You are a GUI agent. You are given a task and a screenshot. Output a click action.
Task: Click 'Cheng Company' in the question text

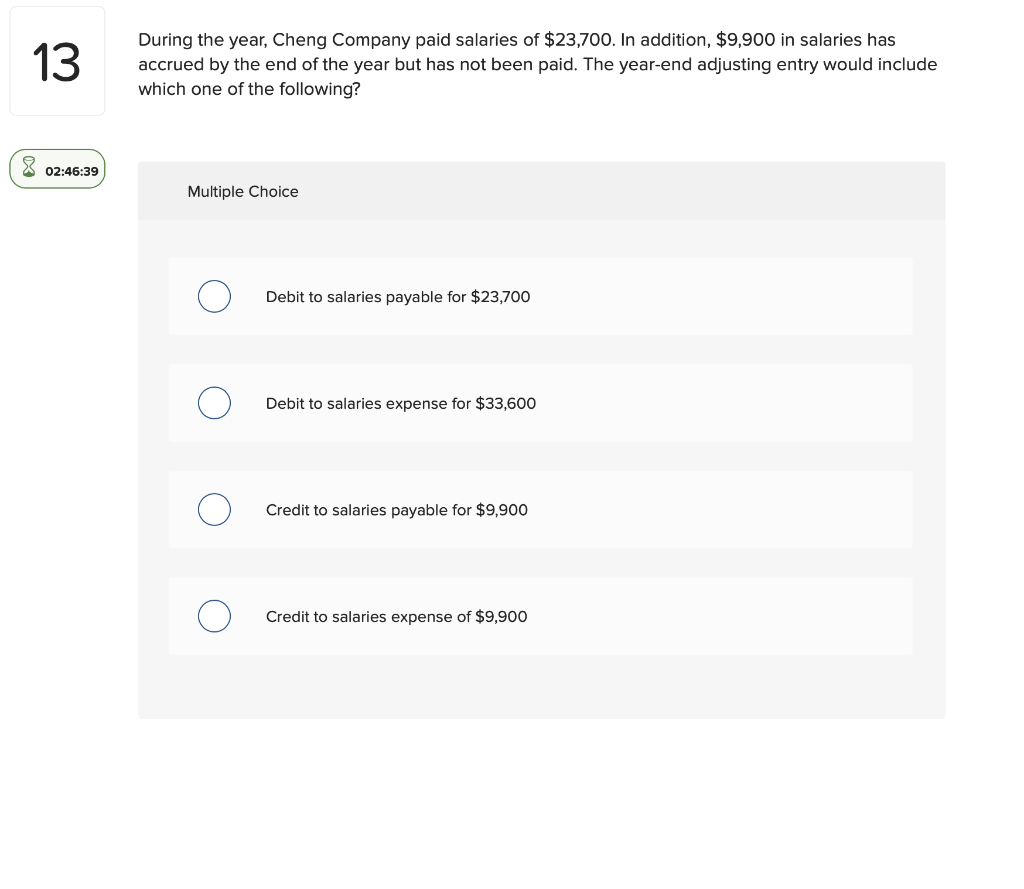(x=332, y=40)
